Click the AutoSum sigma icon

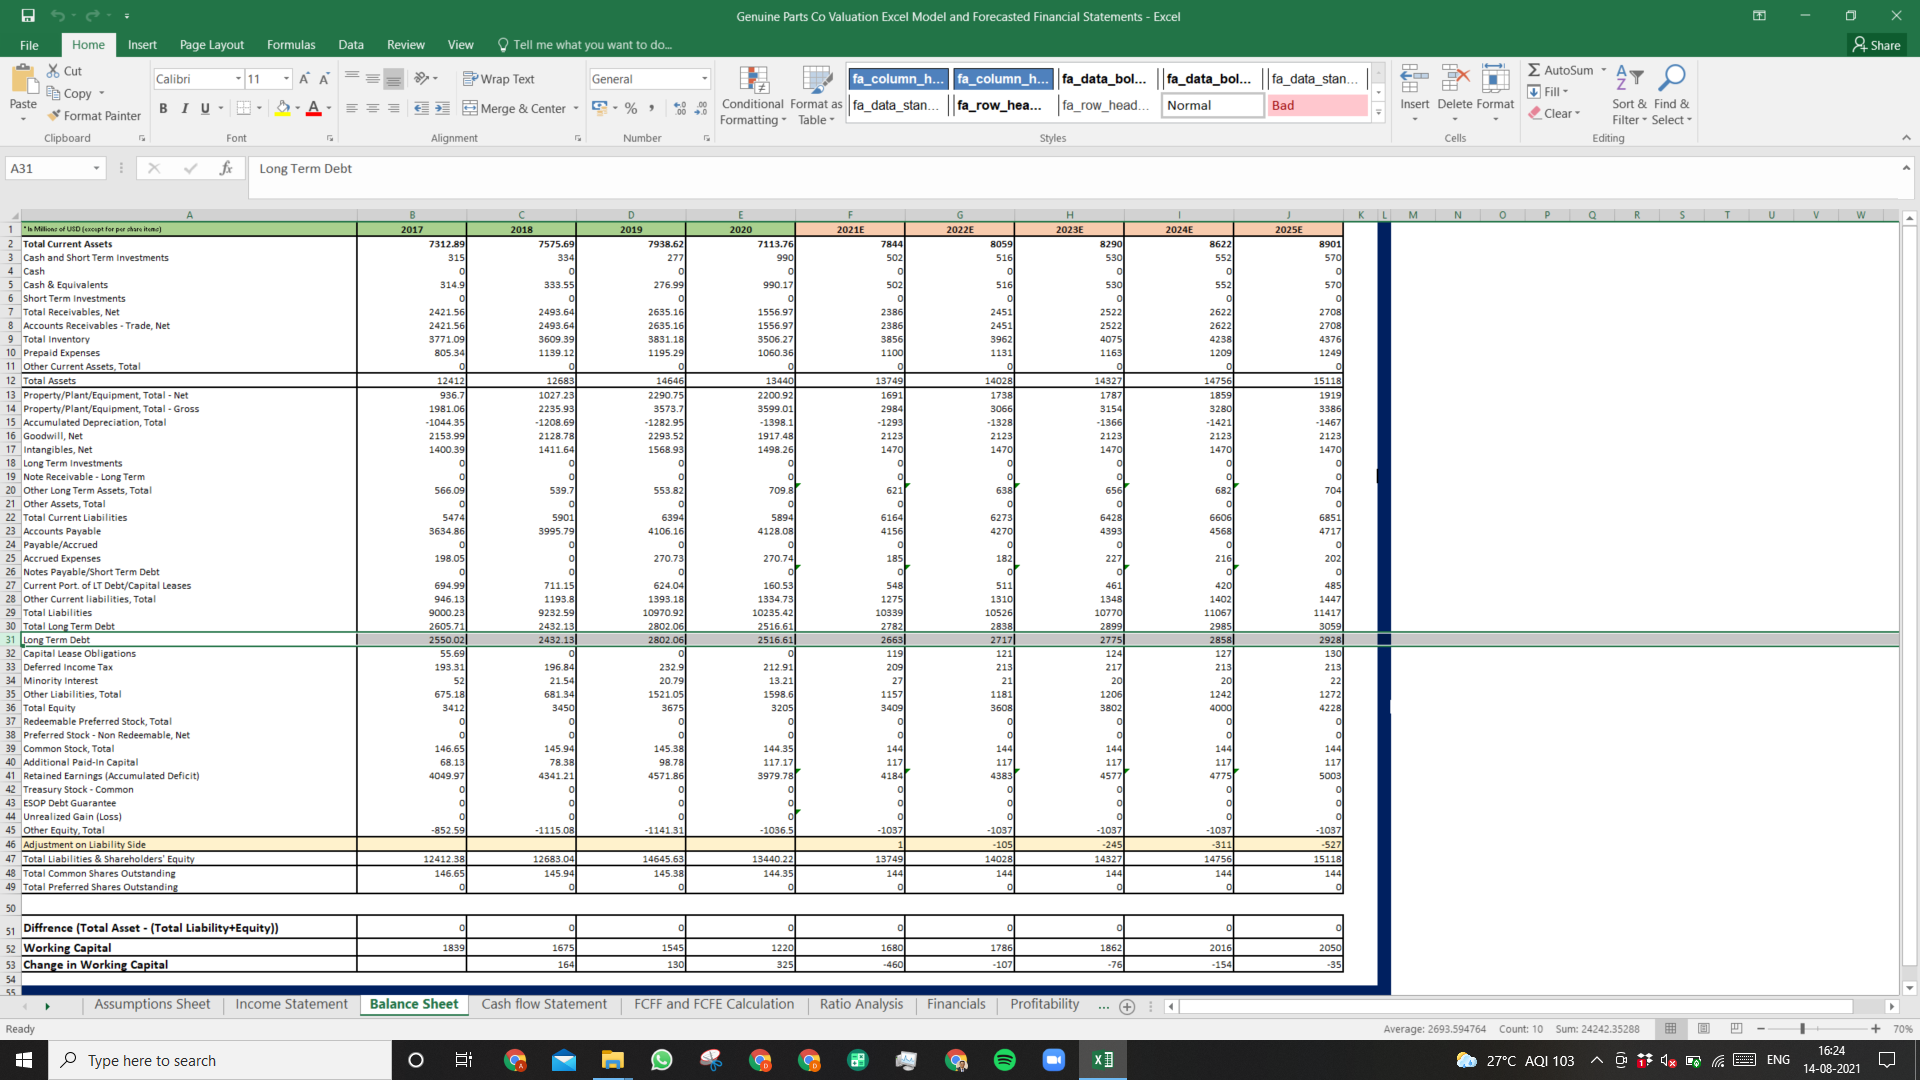point(1534,70)
